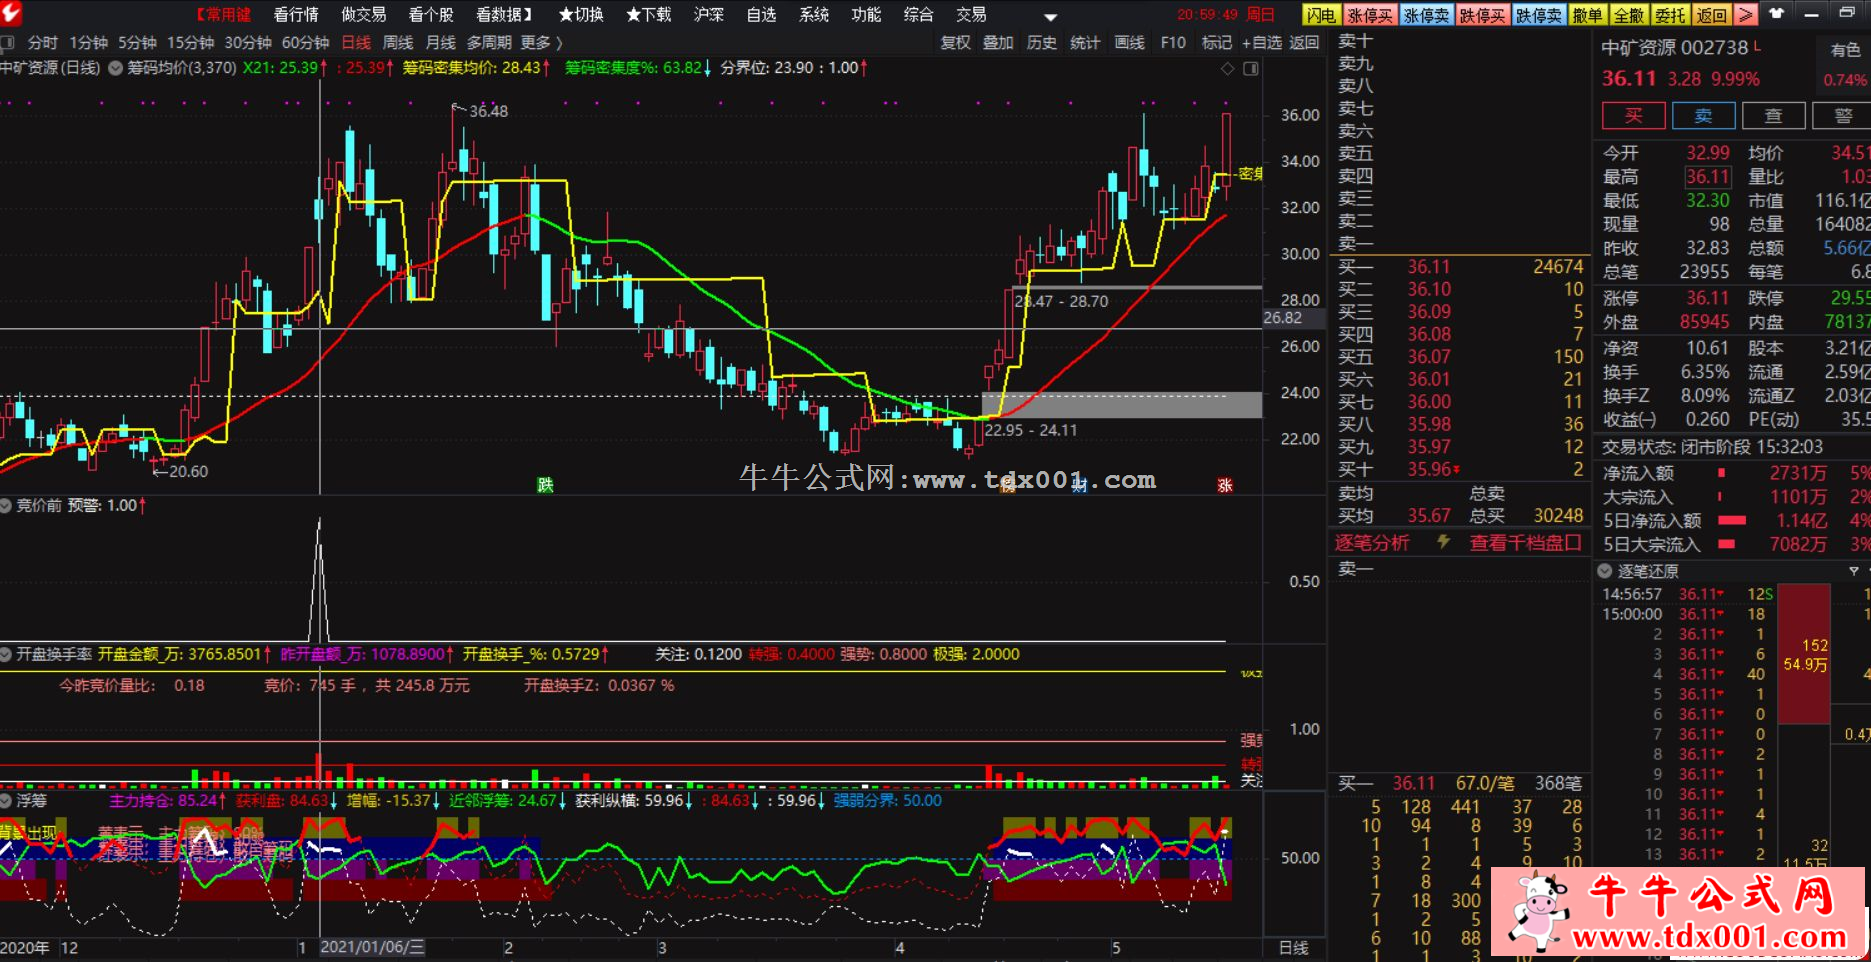This screenshot has width=1871, height=962.
Task: Click the panel layout icon beside 分时
Action: (8, 43)
